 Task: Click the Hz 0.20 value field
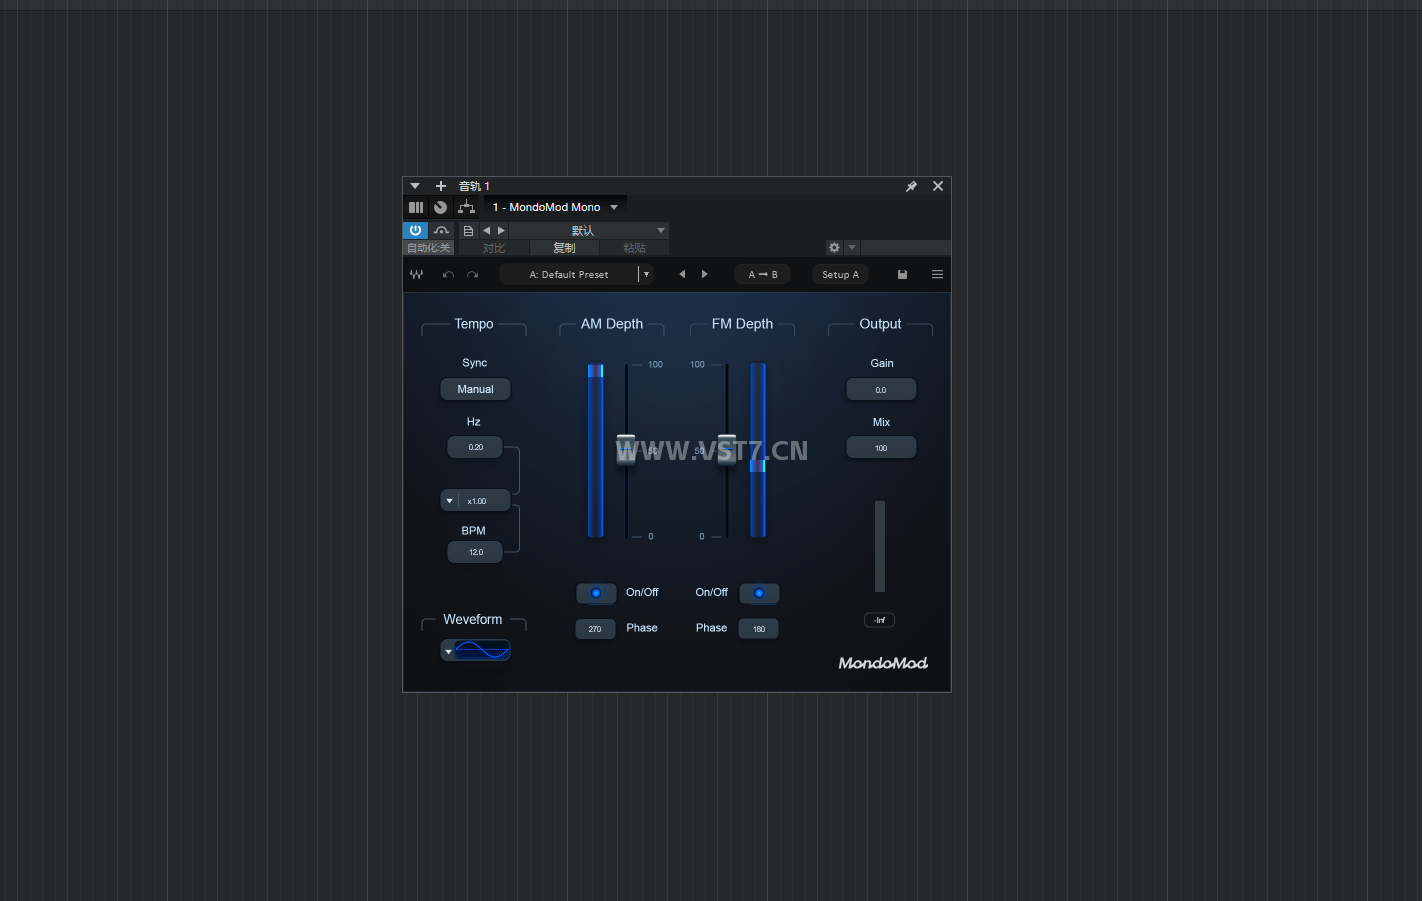point(475,447)
